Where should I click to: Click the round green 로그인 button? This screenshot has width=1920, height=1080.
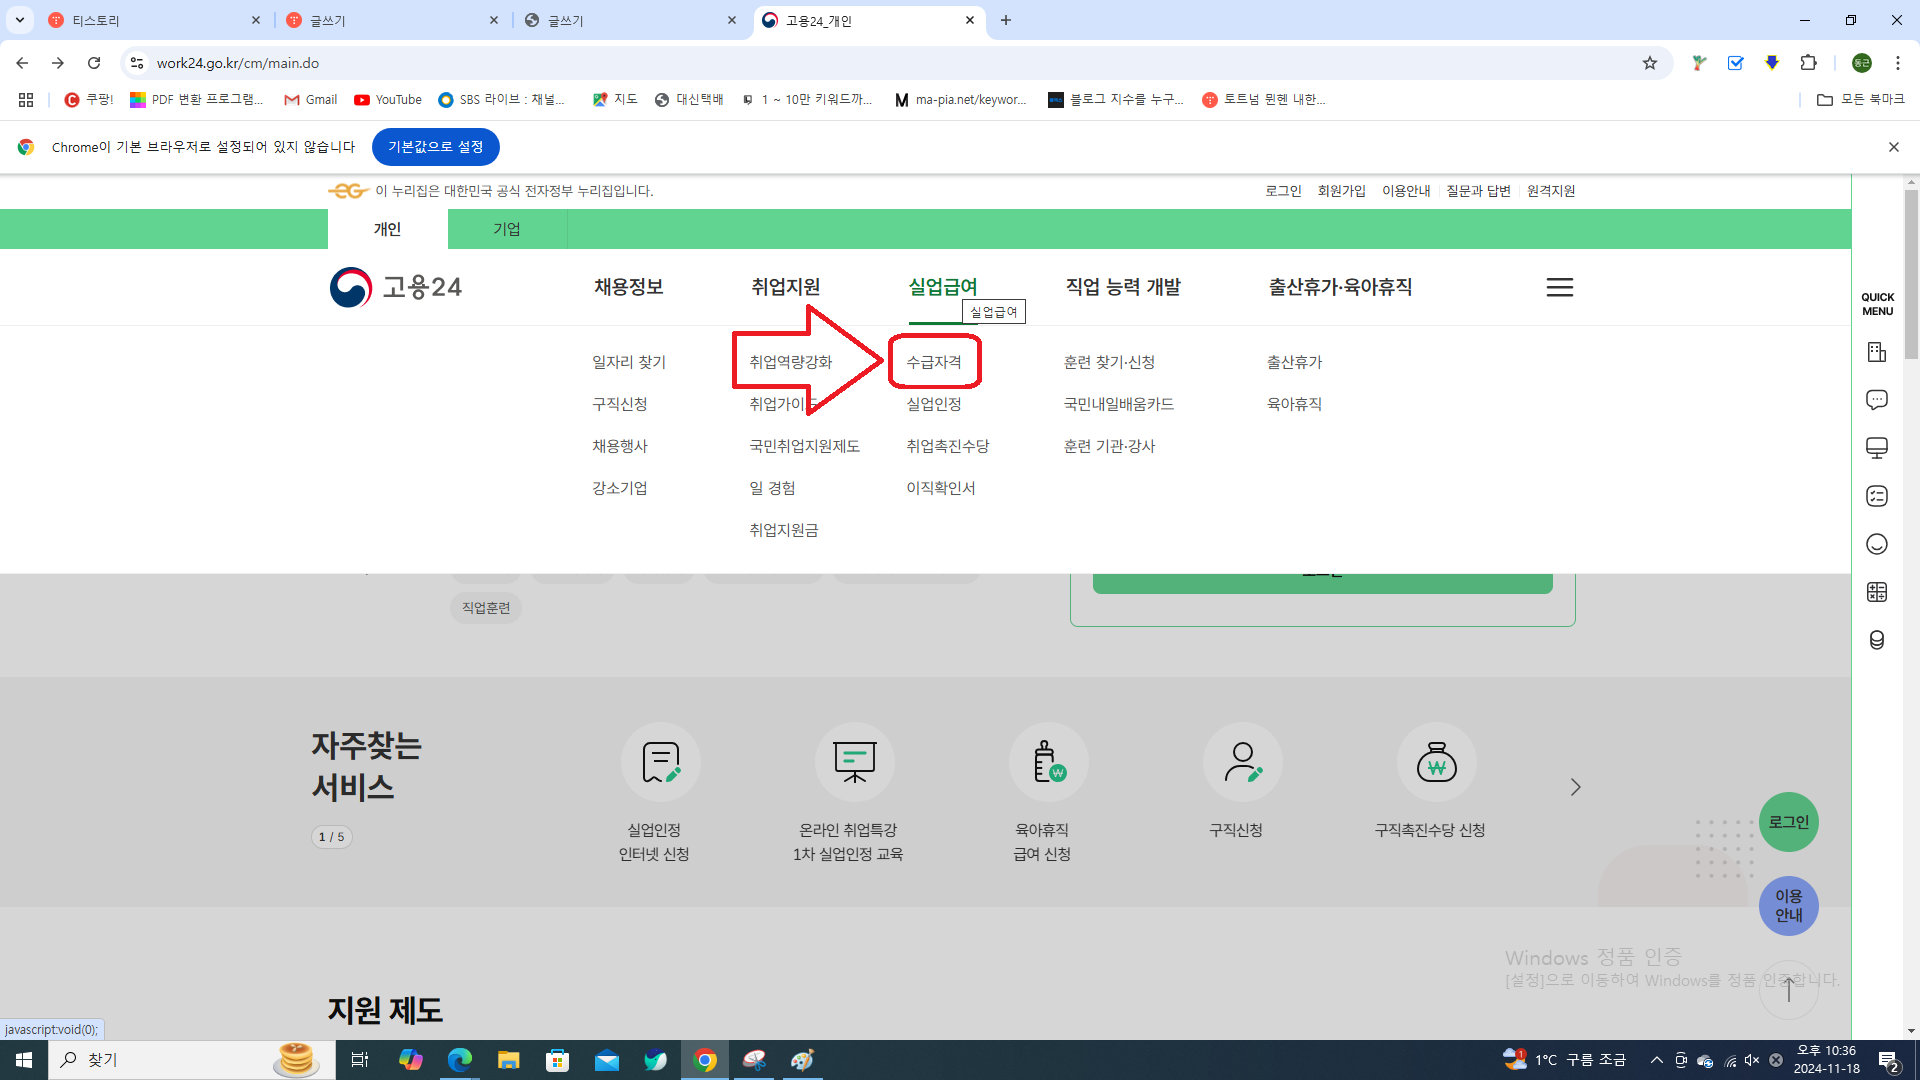click(x=1788, y=822)
